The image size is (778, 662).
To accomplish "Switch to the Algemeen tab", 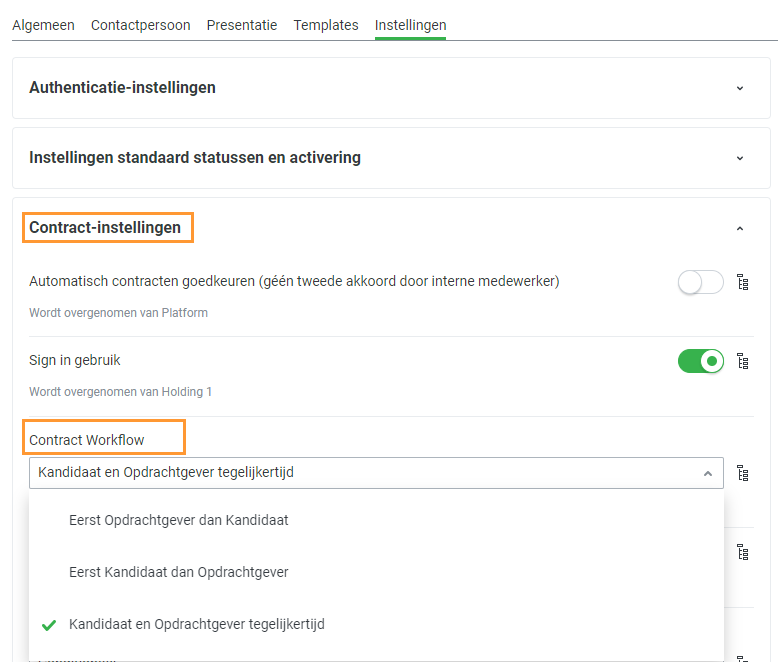I will click(x=43, y=25).
